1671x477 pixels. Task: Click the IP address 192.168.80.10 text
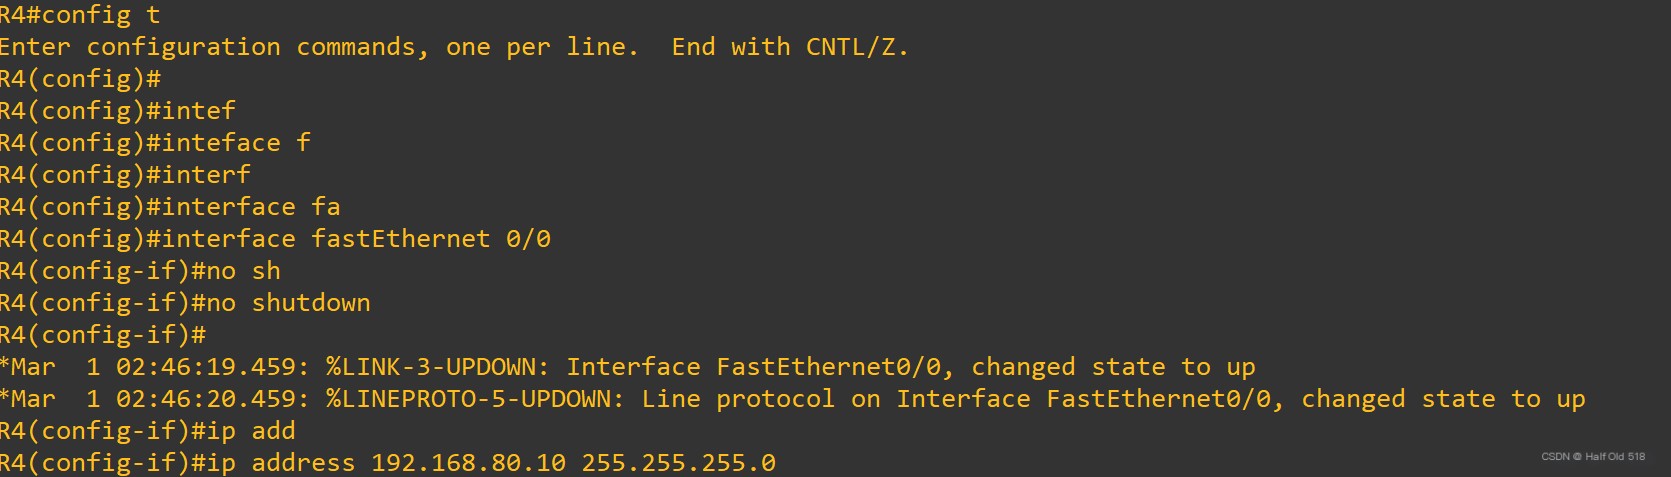point(469,463)
